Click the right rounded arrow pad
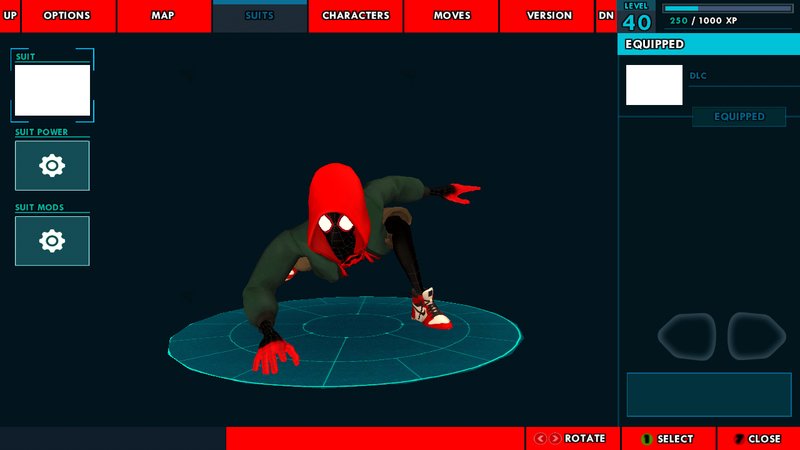This screenshot has width=800, height=450. [757, 337]
